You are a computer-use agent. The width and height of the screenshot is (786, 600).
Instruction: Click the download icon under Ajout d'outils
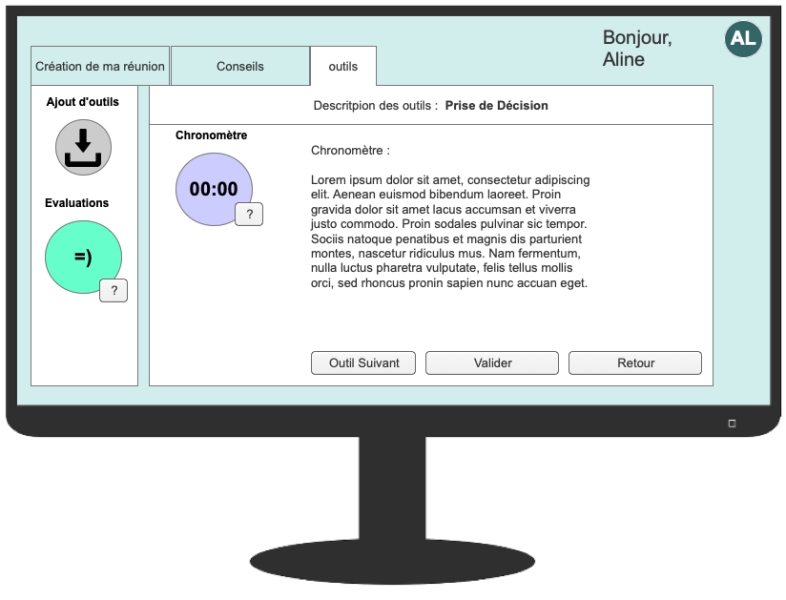point(83,147)
